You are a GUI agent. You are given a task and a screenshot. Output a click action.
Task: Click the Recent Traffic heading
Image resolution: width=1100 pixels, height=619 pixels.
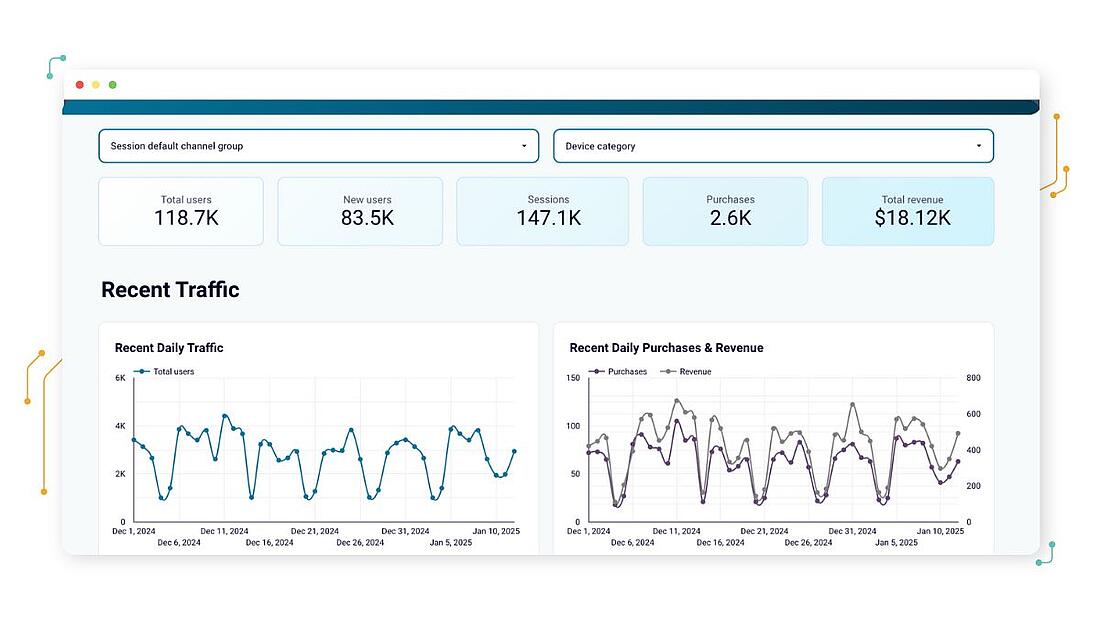coord(170,290)
